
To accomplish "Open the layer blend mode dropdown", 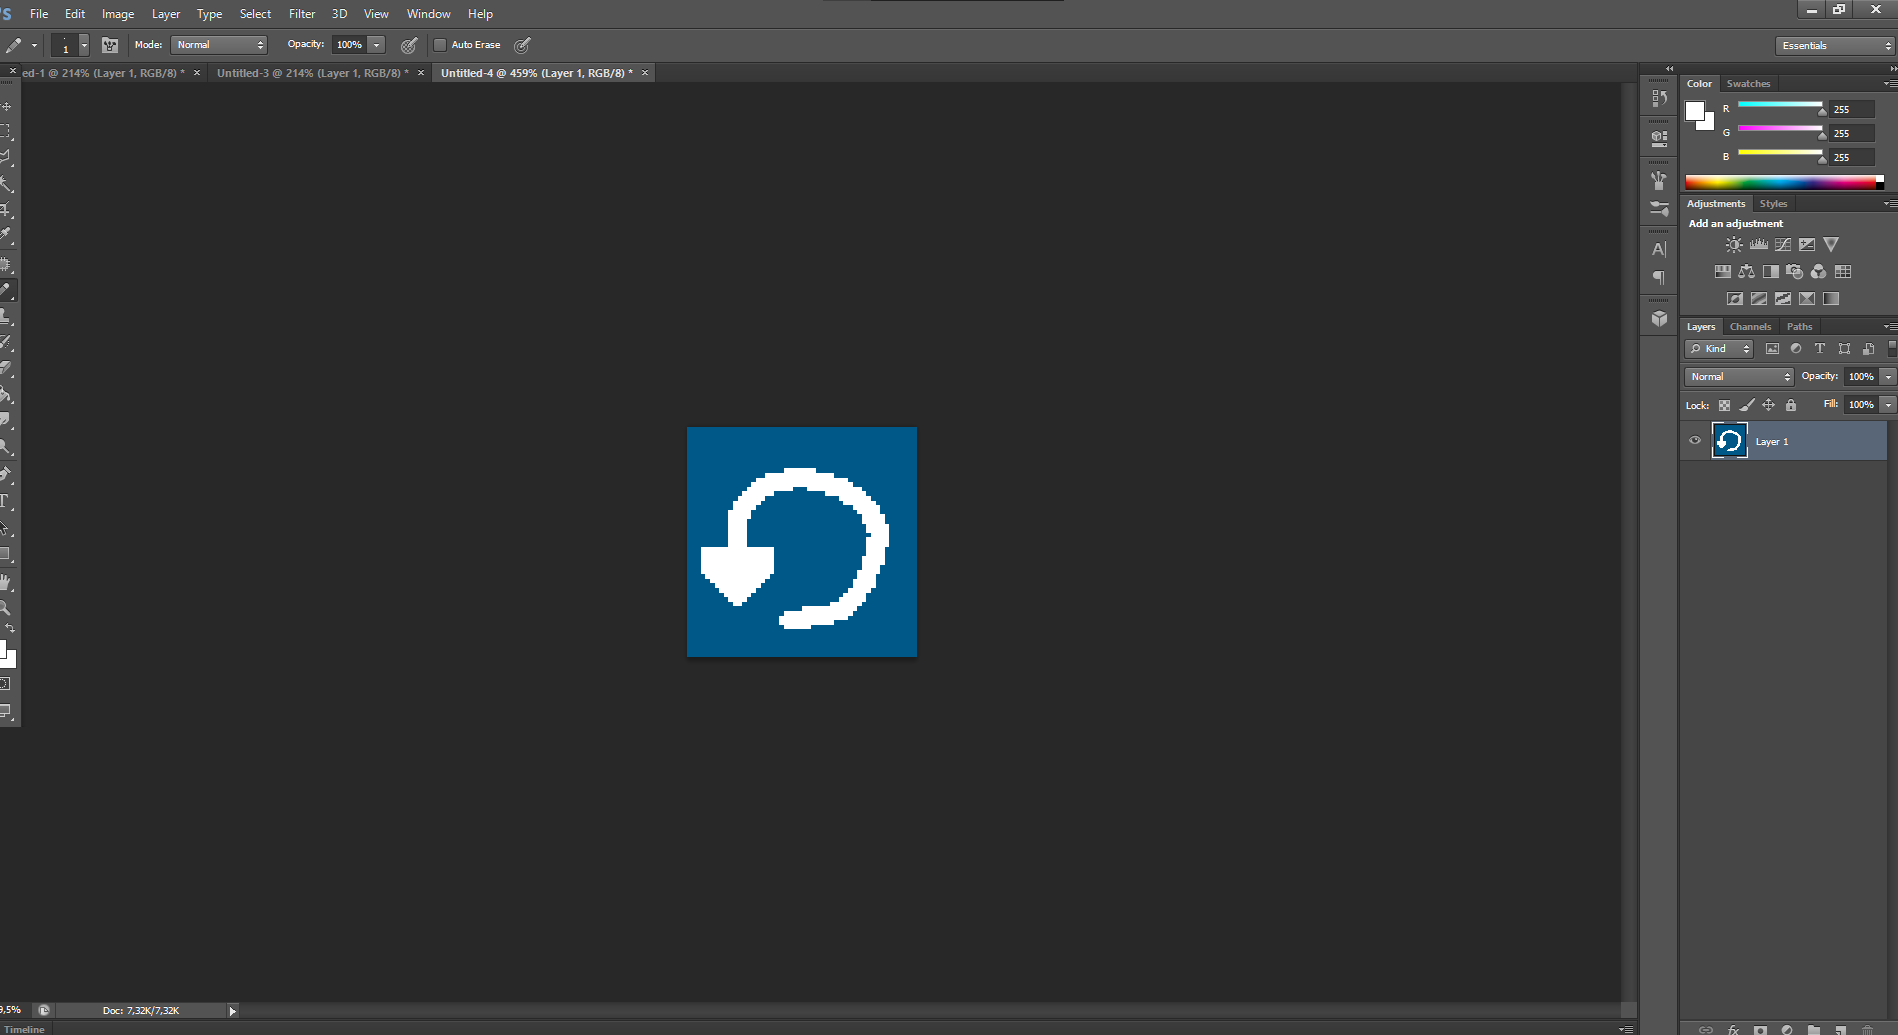I will [1739, 377].
